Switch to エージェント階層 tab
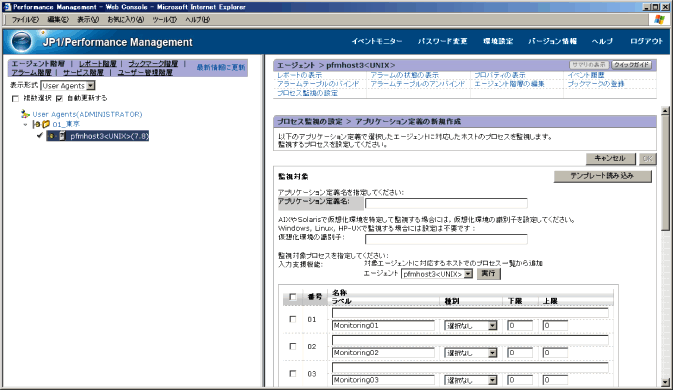The image size is (673, 390). pyautogui.click(x=38, y=63)
